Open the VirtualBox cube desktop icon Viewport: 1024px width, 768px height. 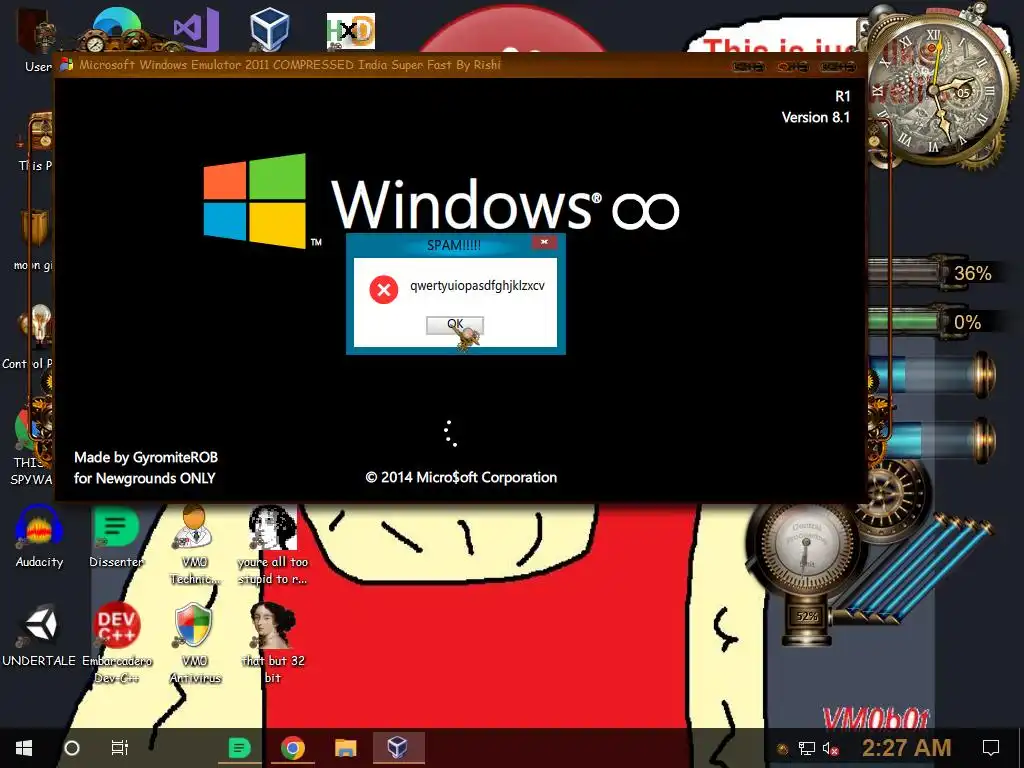coord(269,29)
